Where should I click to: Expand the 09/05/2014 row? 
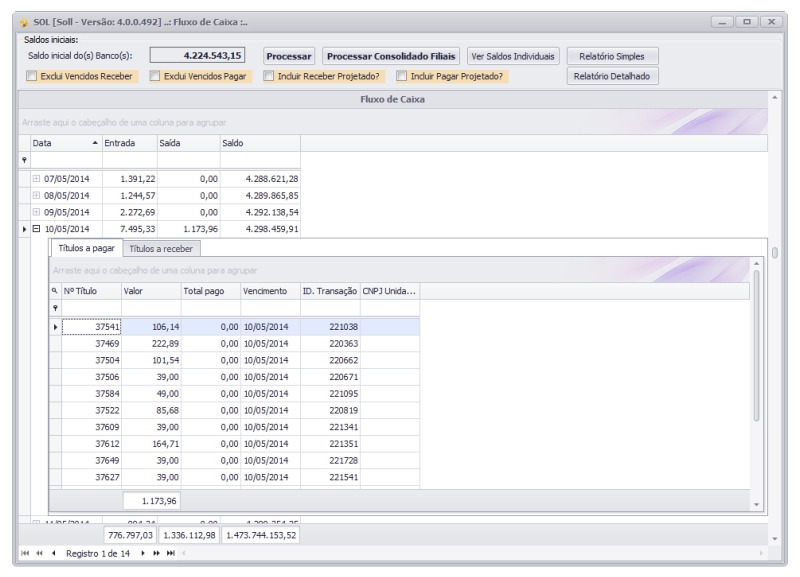(36, 212)
